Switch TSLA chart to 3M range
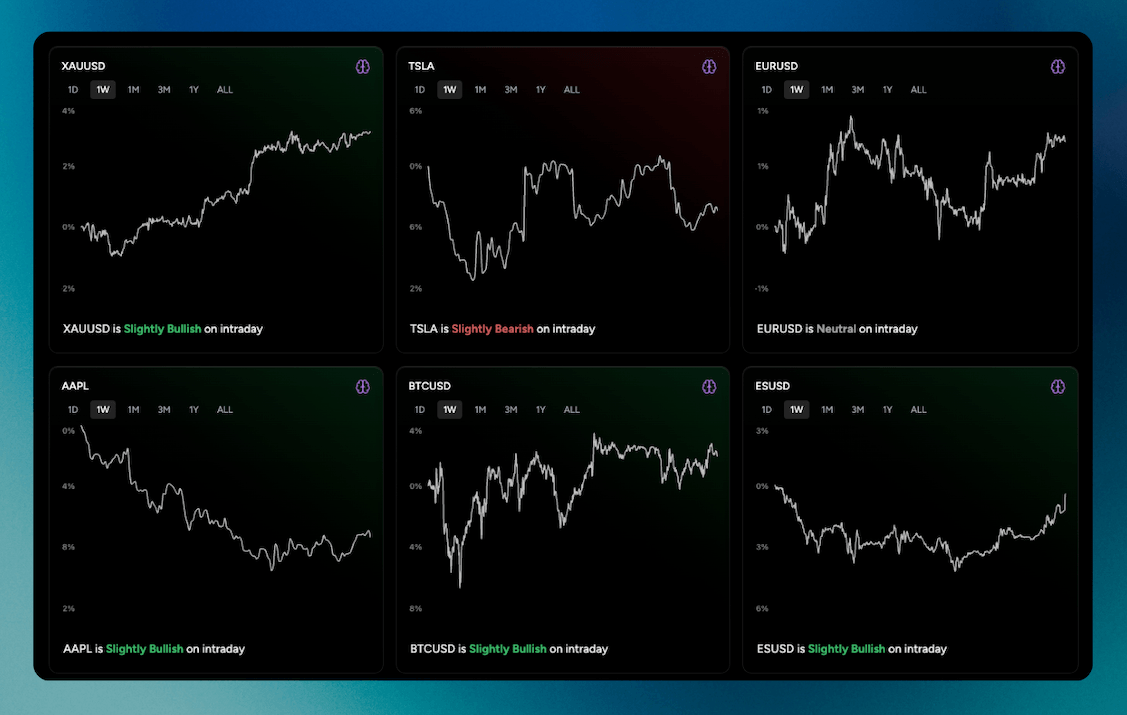Screen dimensions: 1127x715 pos(510,90)
